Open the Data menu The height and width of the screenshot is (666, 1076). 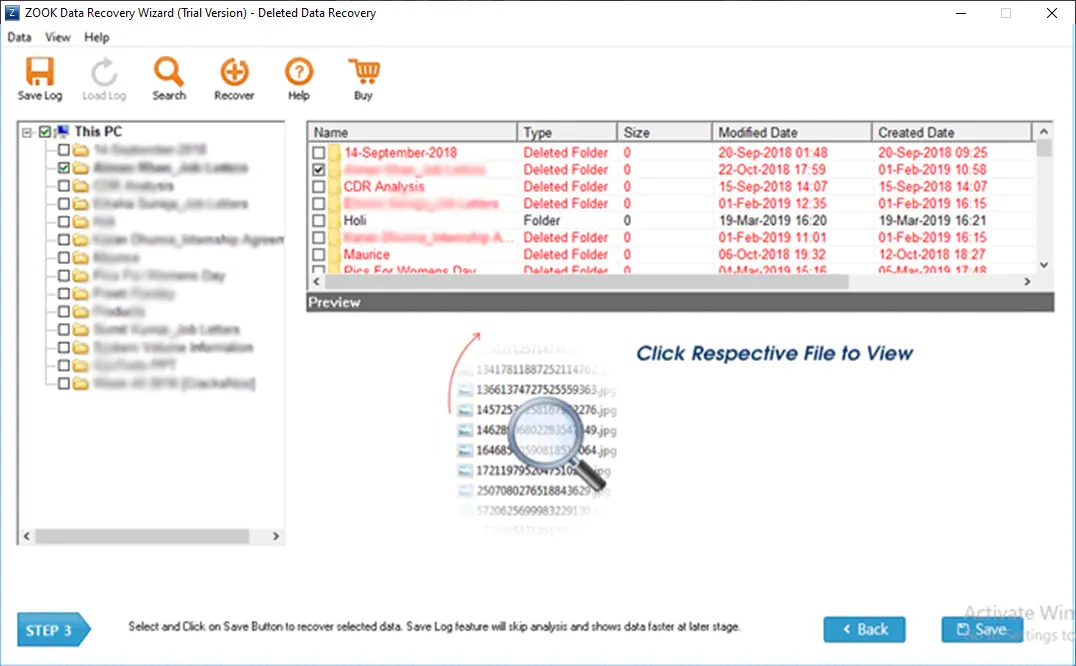[19, 37]
